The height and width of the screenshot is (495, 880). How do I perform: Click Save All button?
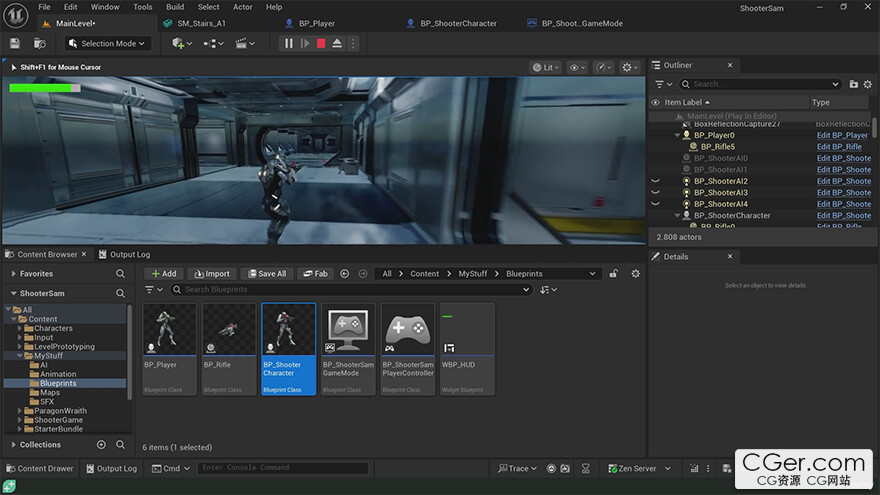click(267, 273)
